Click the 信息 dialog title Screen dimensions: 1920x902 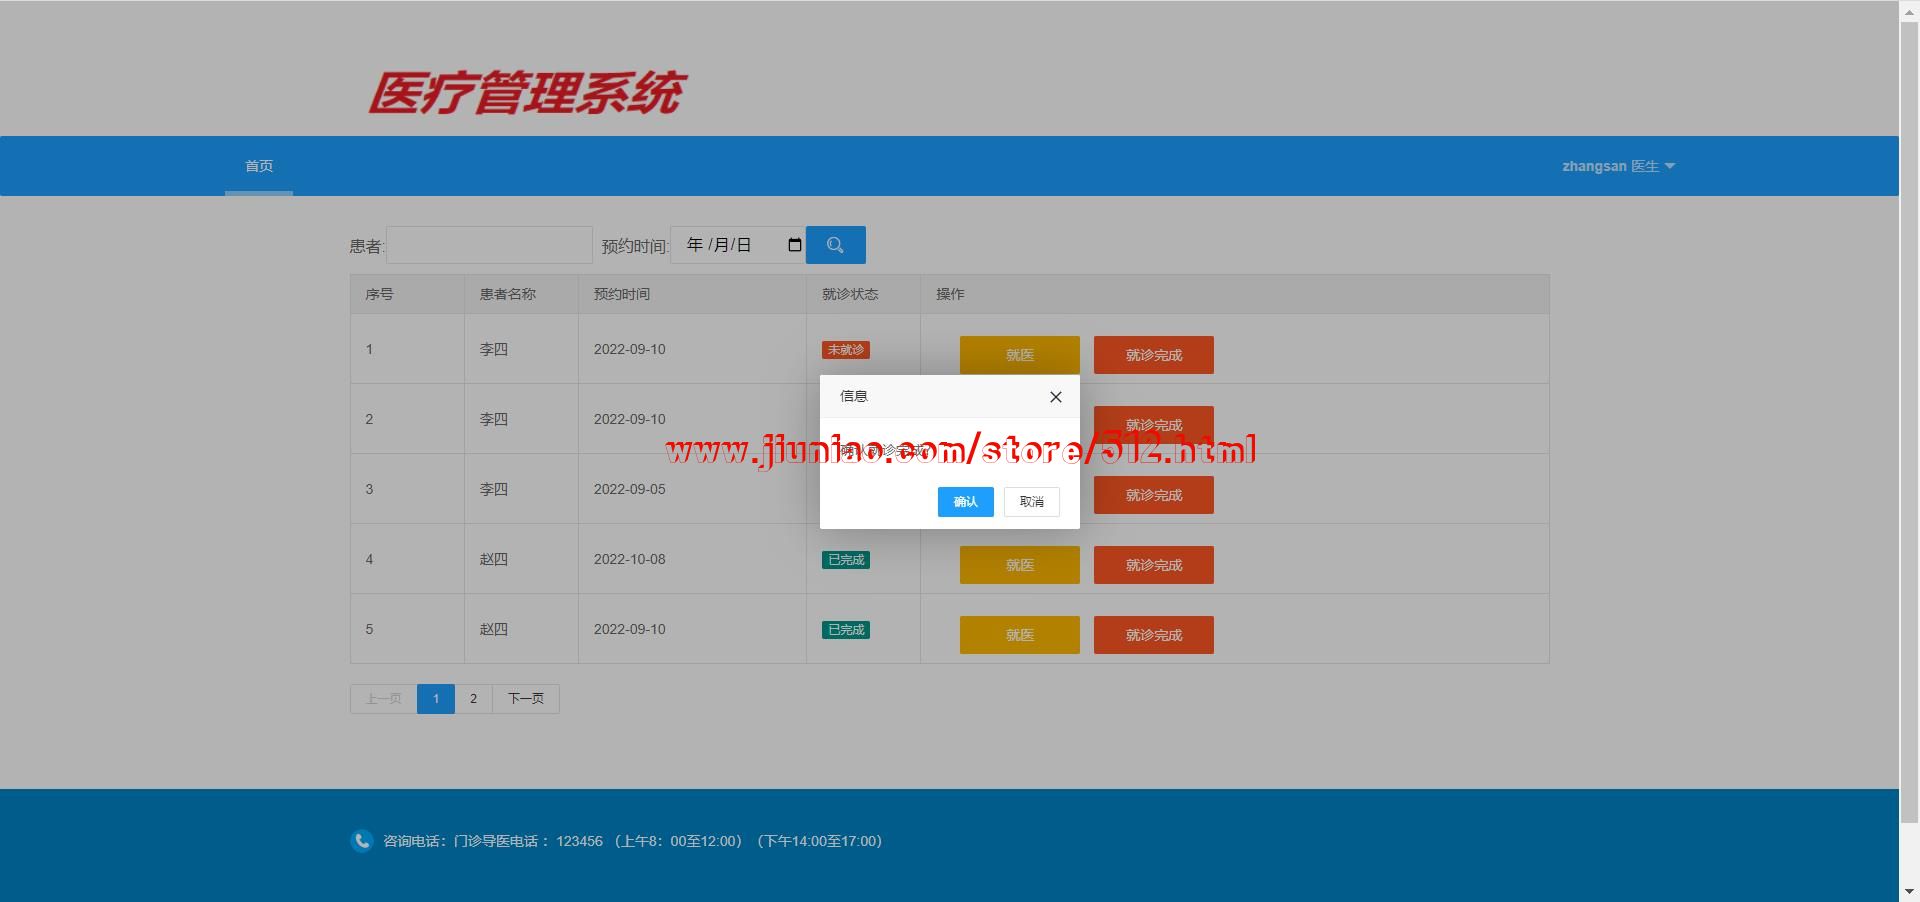(854, 396)
